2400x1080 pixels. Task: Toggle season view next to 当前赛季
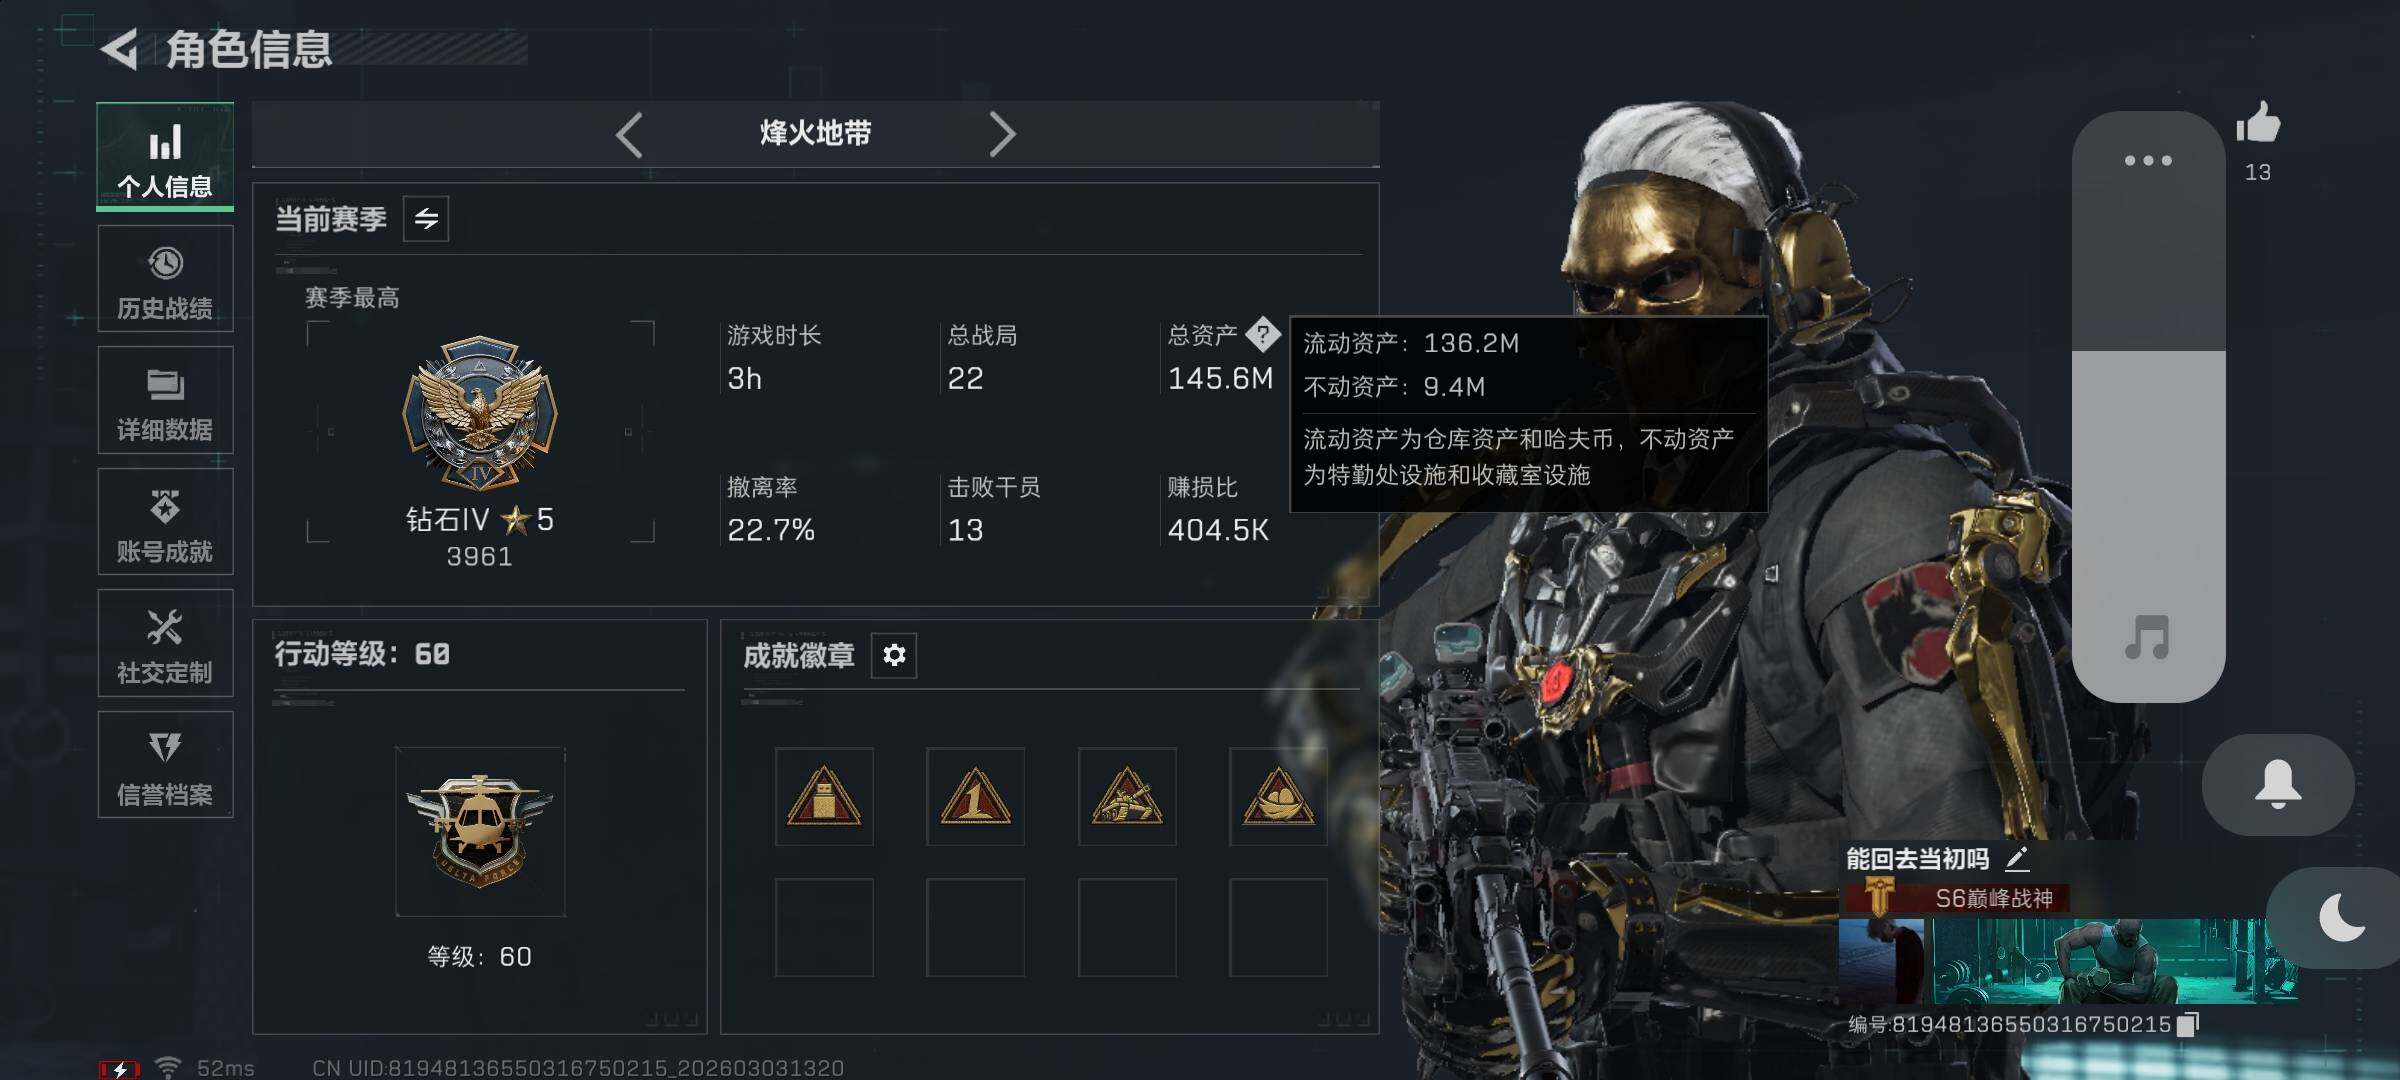coord(426,219)
